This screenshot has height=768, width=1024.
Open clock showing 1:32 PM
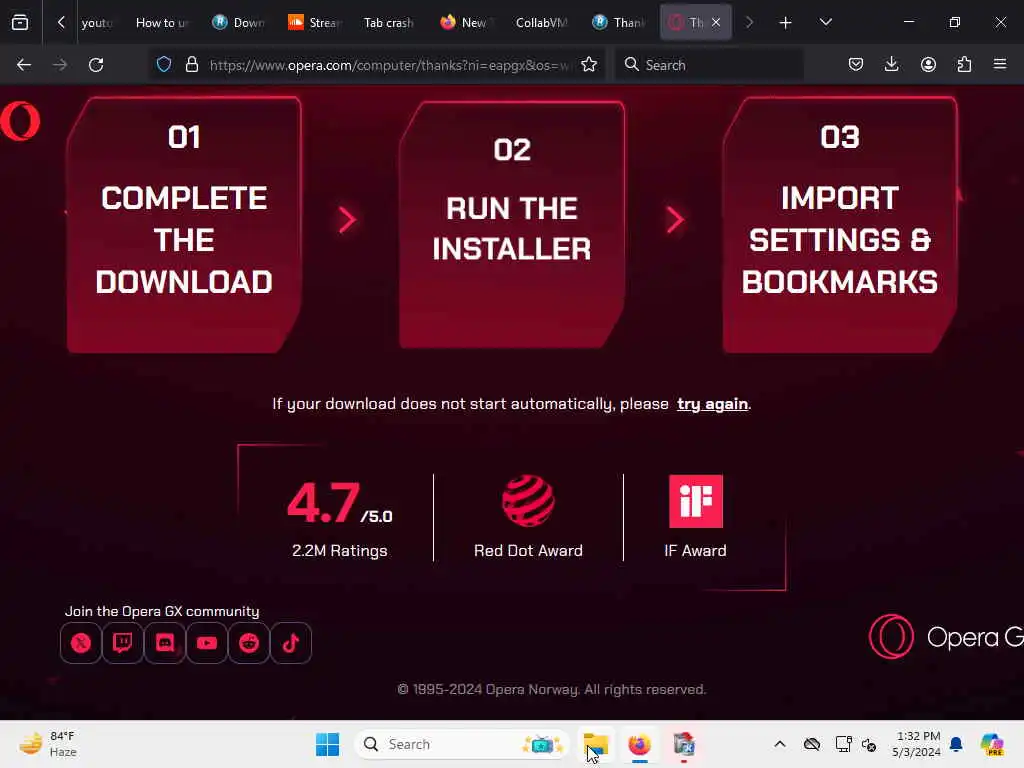tap(917, 744)
